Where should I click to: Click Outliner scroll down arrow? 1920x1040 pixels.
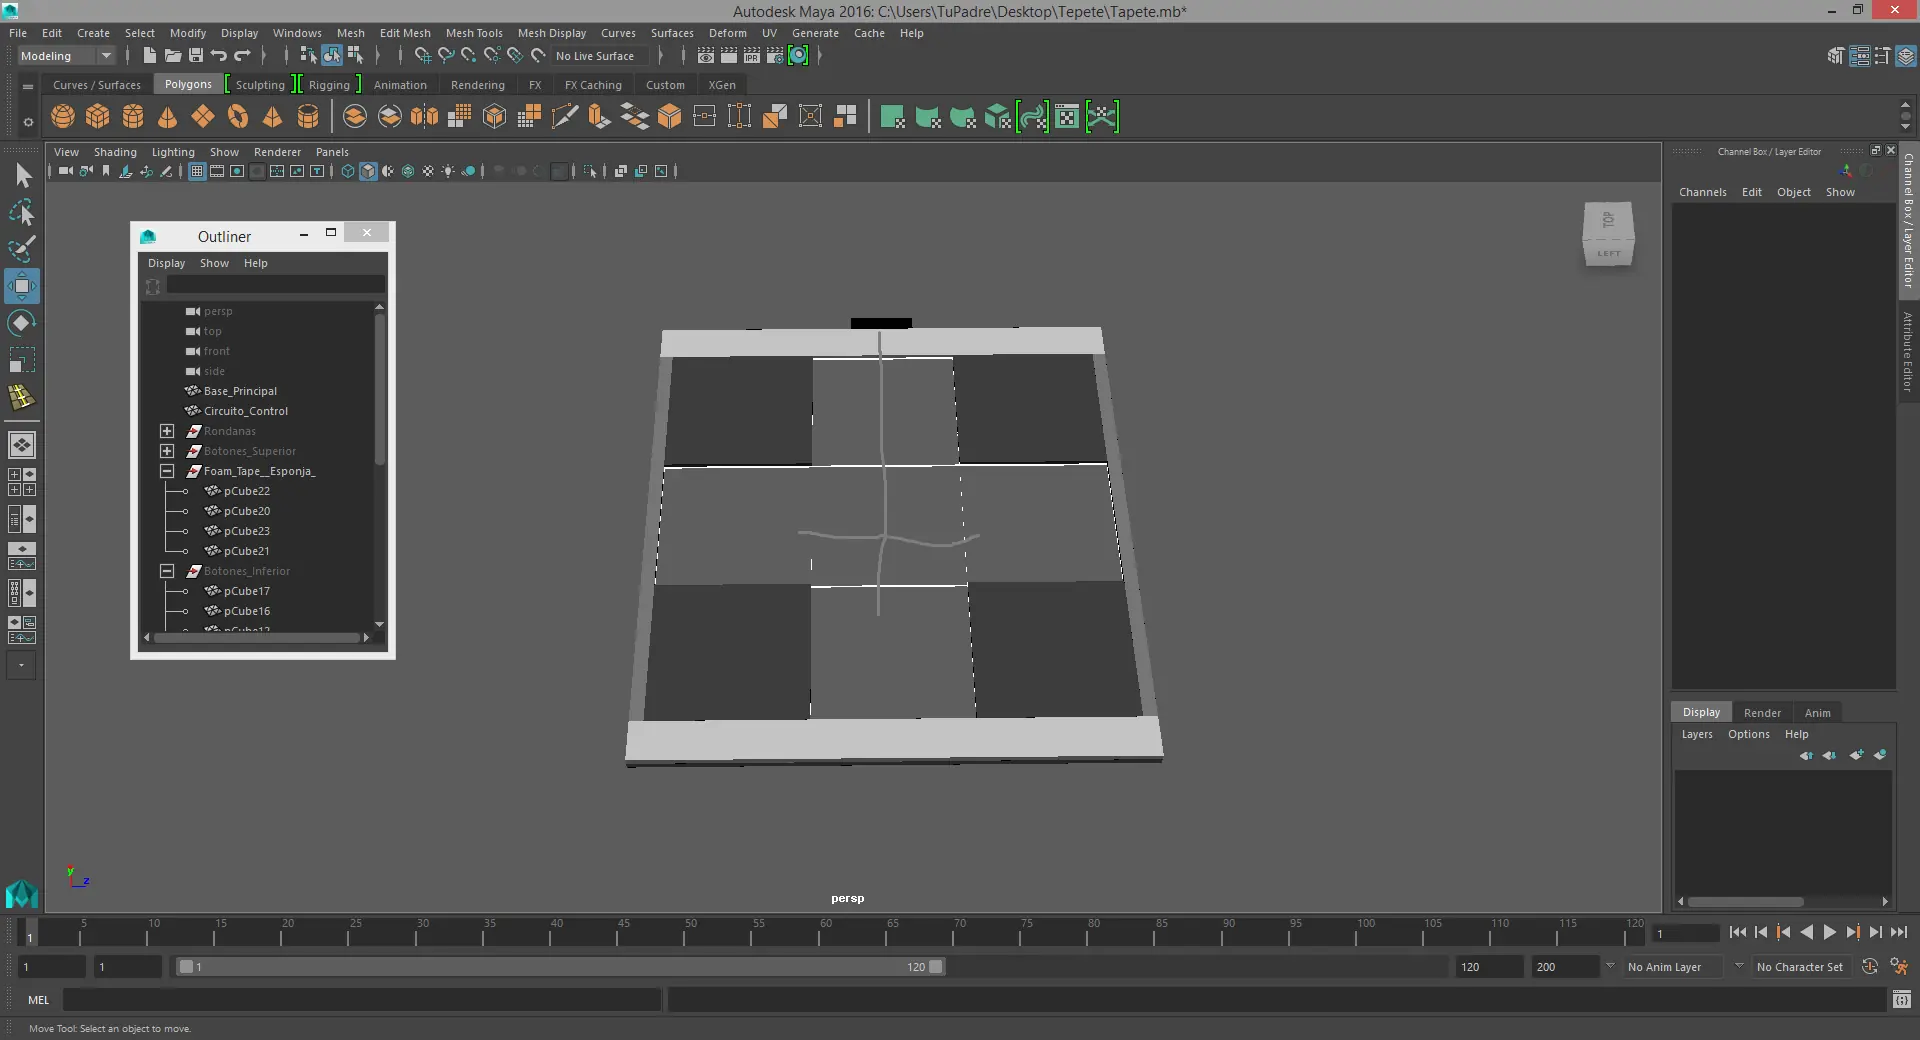(x=379, y=624)
